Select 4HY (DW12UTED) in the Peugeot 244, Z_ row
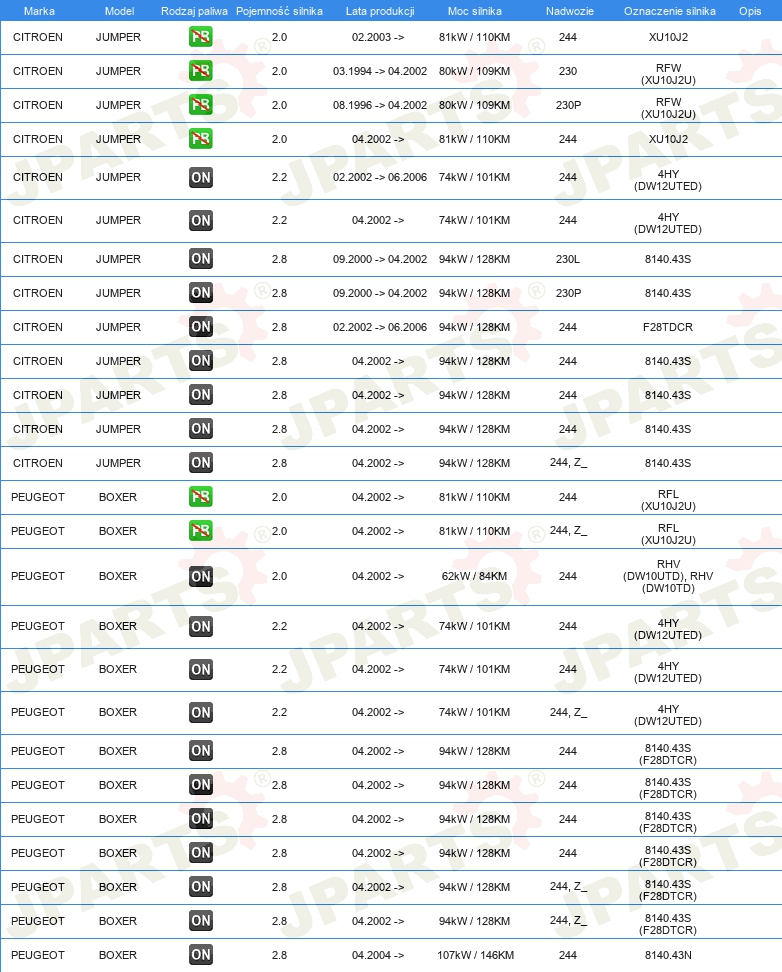Viewport: 782px width, 972px height. point(668,715)
